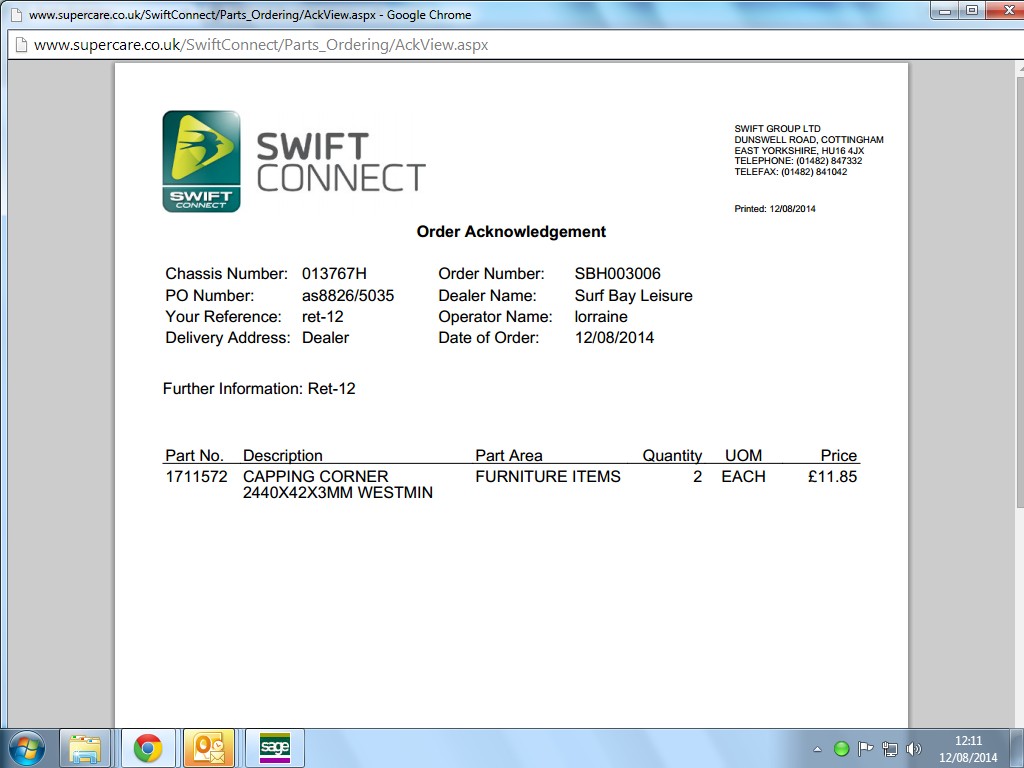Image resolution: width=1024 pixels, height=768 pixels.
Task: Open the taskbar clock showing 12:11
Action: [968, 749]
